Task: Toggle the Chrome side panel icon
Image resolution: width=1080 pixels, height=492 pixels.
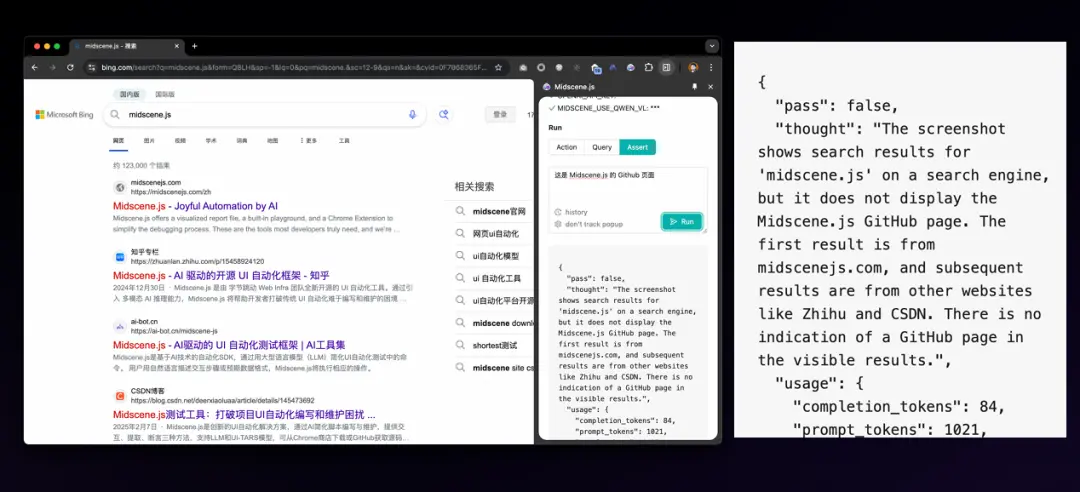Action: [x=666, y=68]
